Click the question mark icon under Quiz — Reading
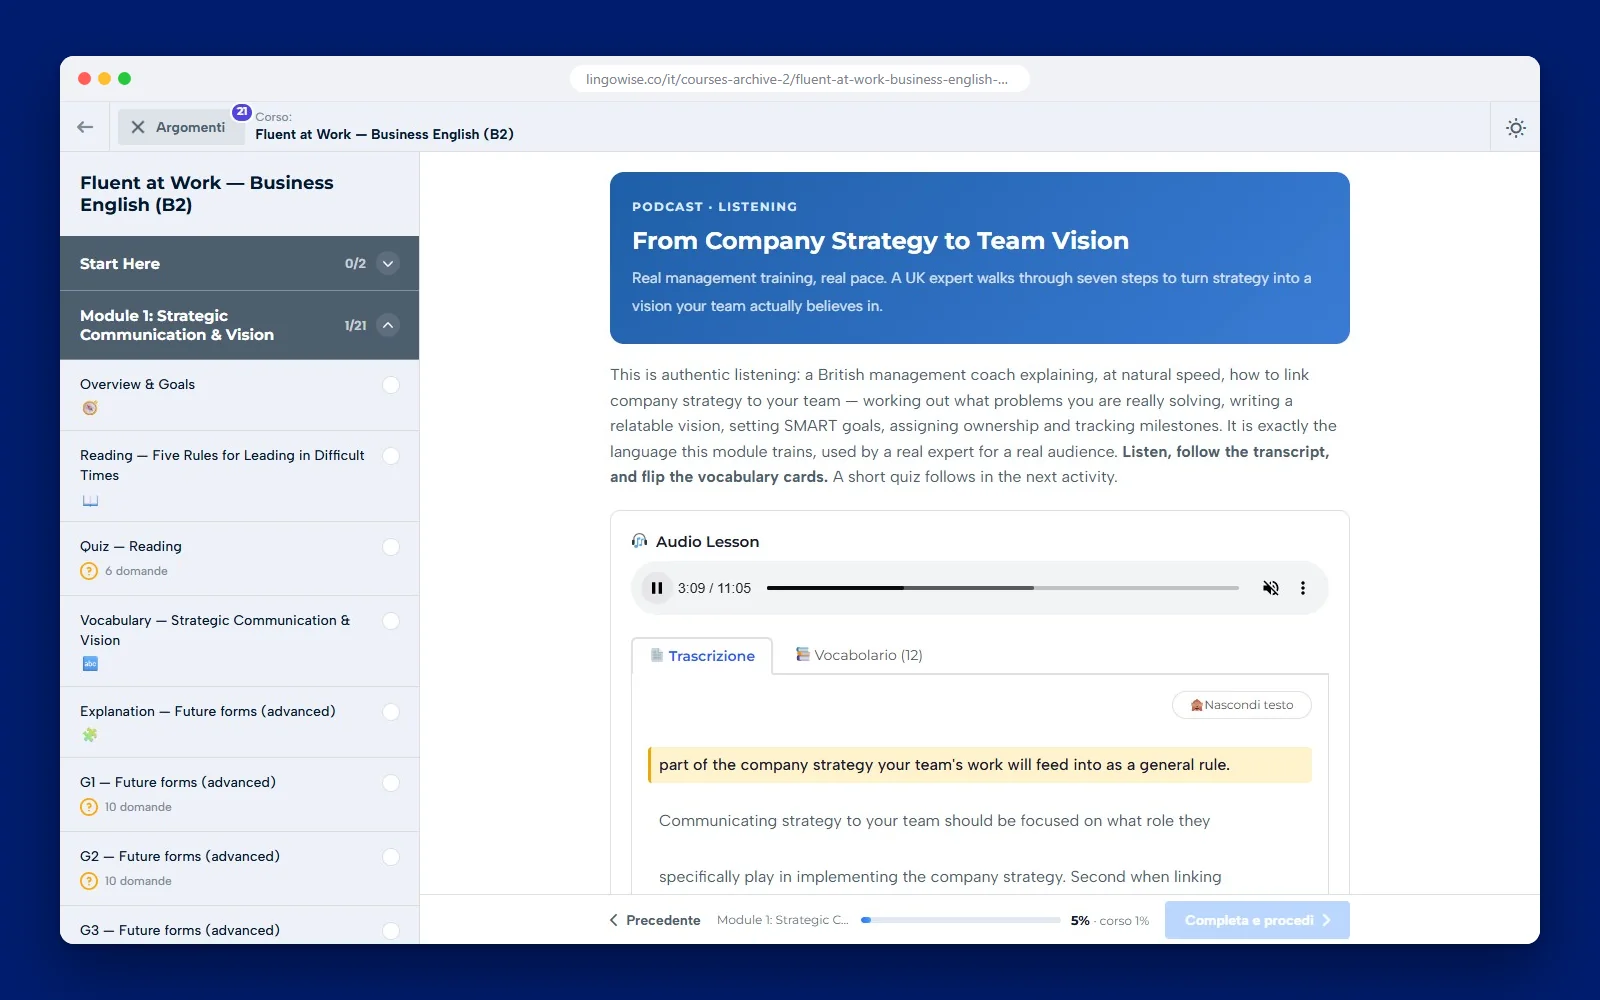 pos(89,571)
